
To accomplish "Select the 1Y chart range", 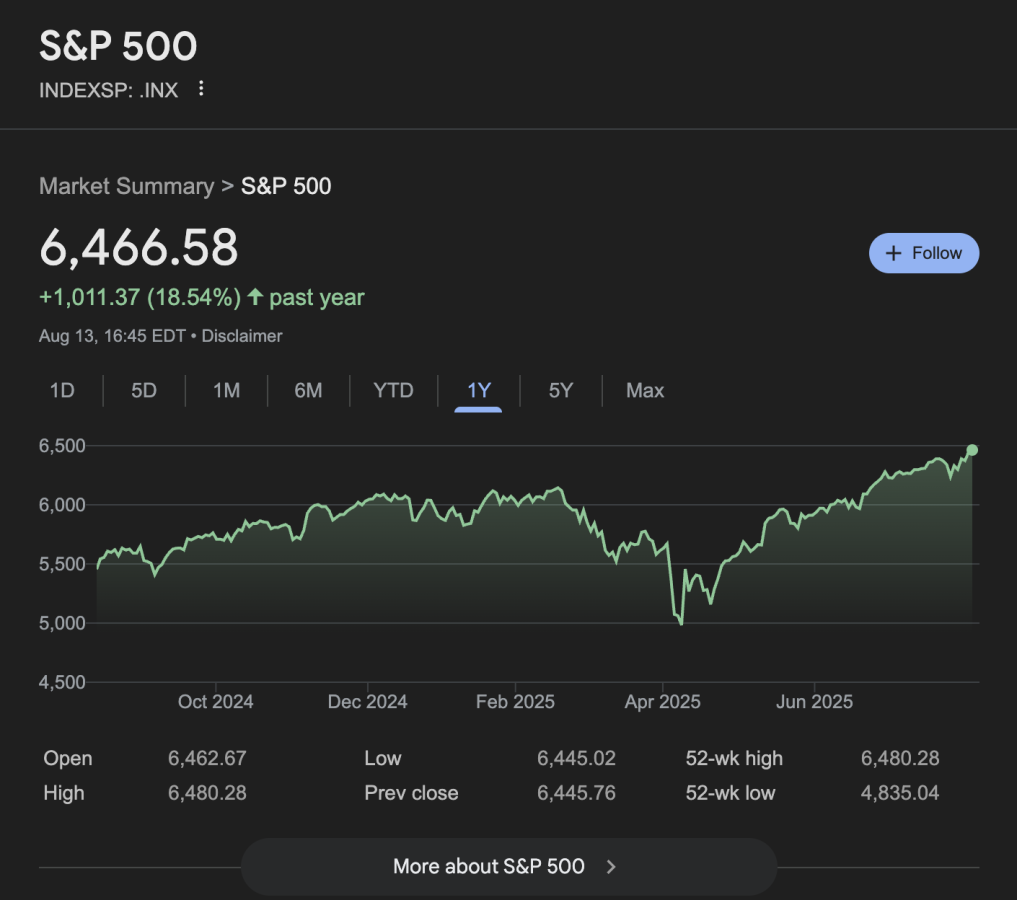I will tap(479, 390).
